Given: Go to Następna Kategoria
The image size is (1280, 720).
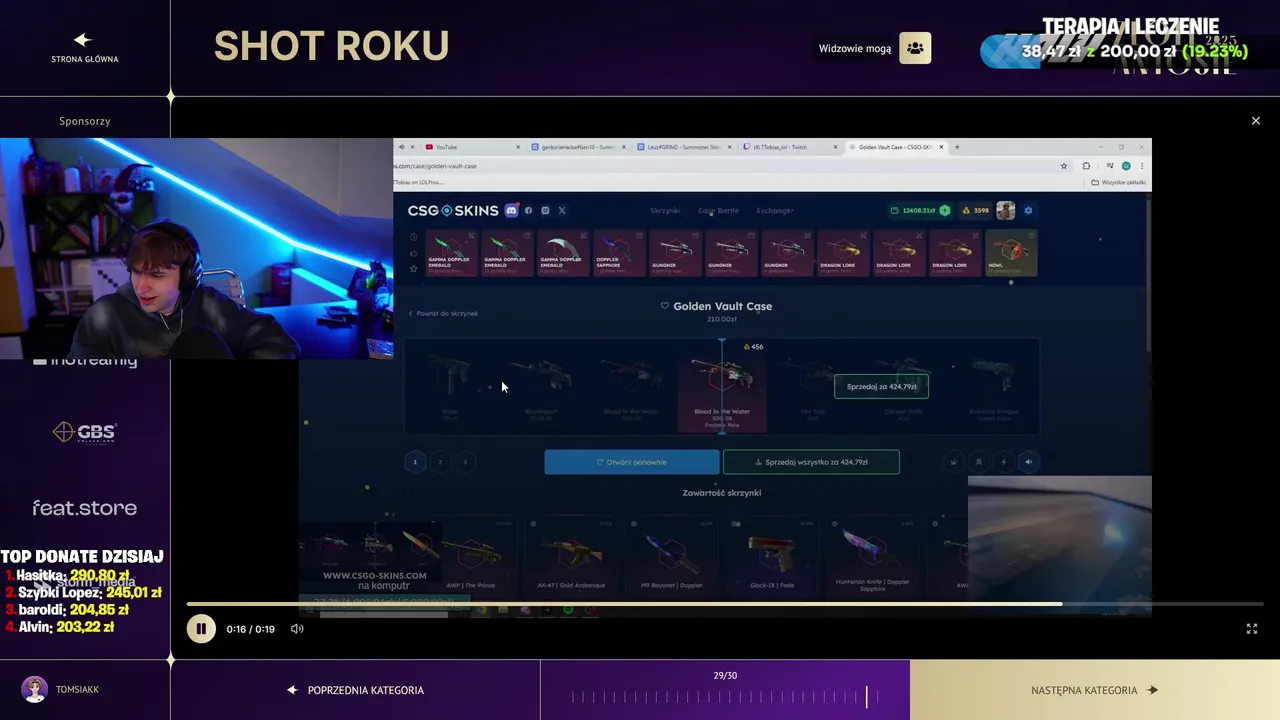Looking at the screenshot, I should (x=1095, y=690).
